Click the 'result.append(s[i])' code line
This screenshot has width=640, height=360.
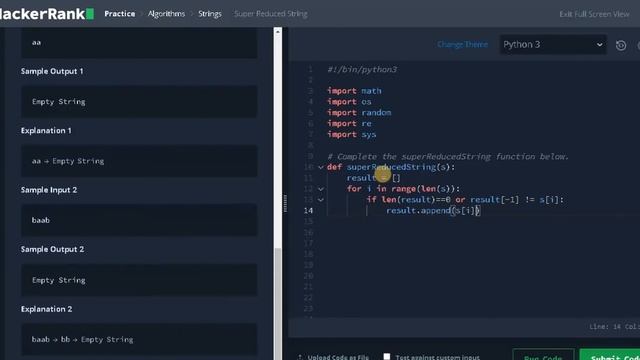click(x=433, y=211)
